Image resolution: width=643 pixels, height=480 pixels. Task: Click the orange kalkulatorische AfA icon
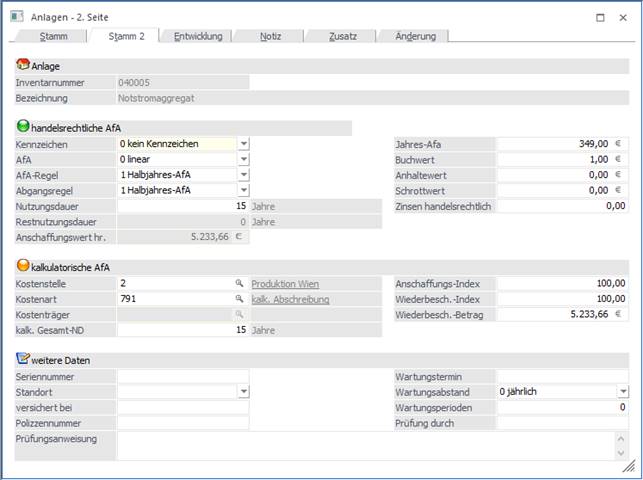point(23,267)
